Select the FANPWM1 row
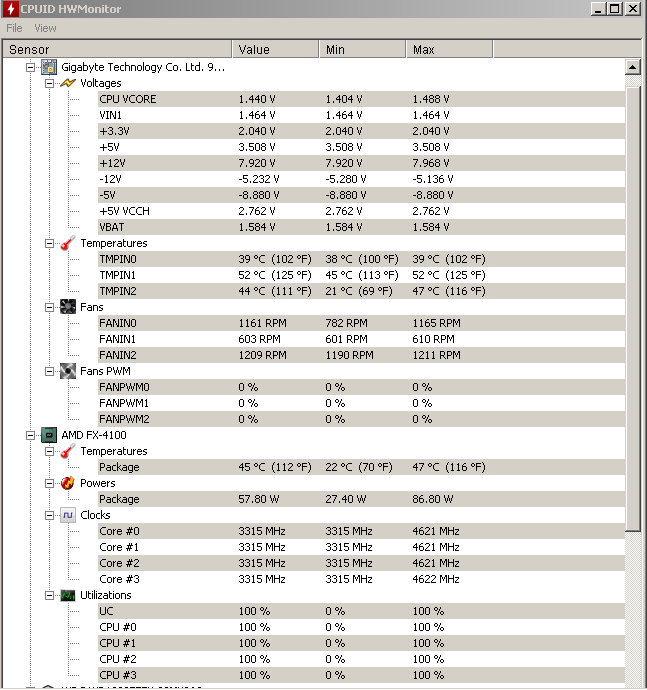 click(x=361, y=403)
